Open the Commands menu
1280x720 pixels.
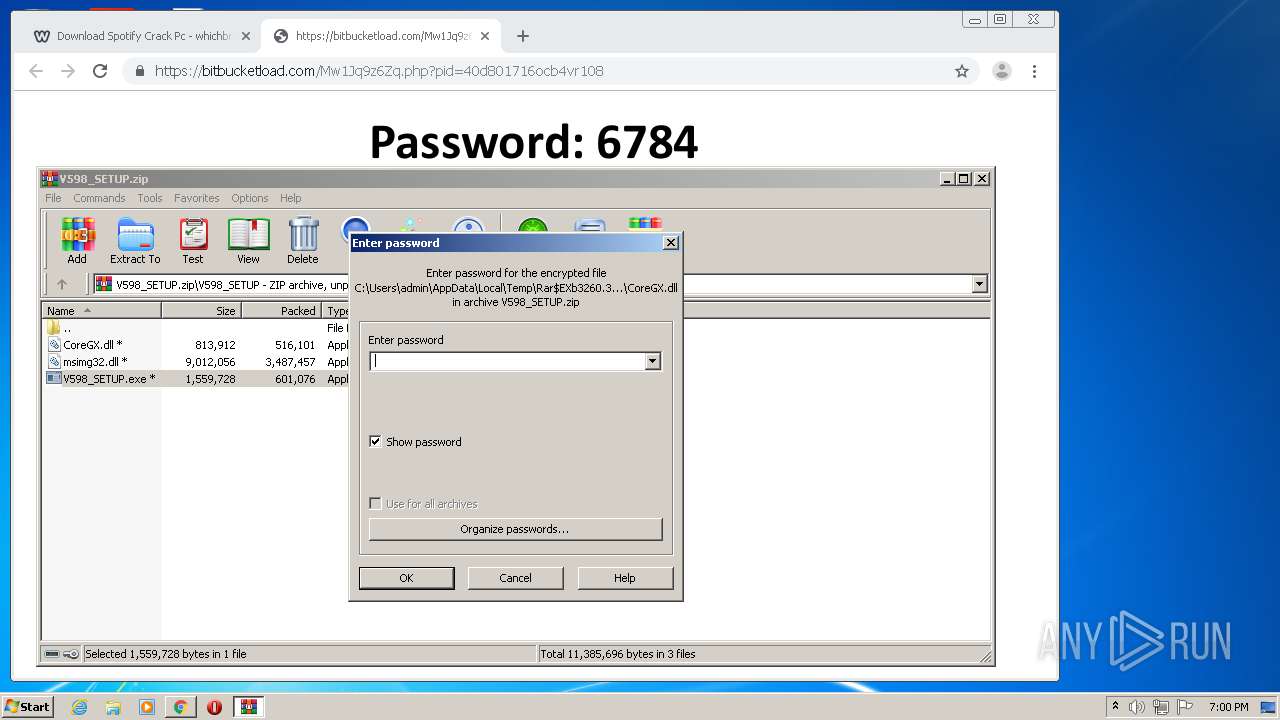[x=99, y=198]
